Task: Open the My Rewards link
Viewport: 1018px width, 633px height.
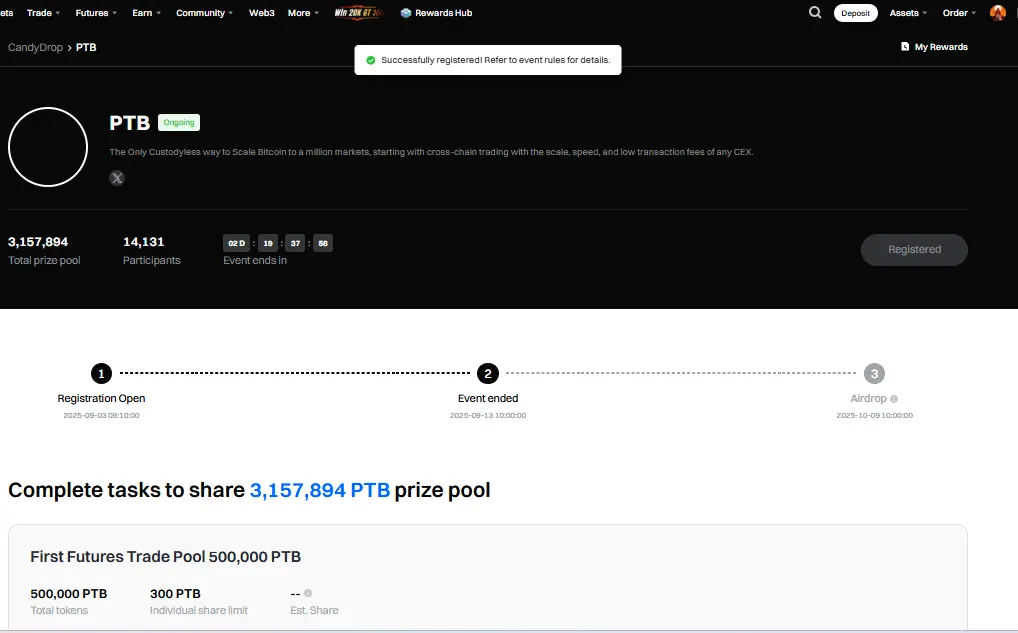Action: (x=934, y=47)
